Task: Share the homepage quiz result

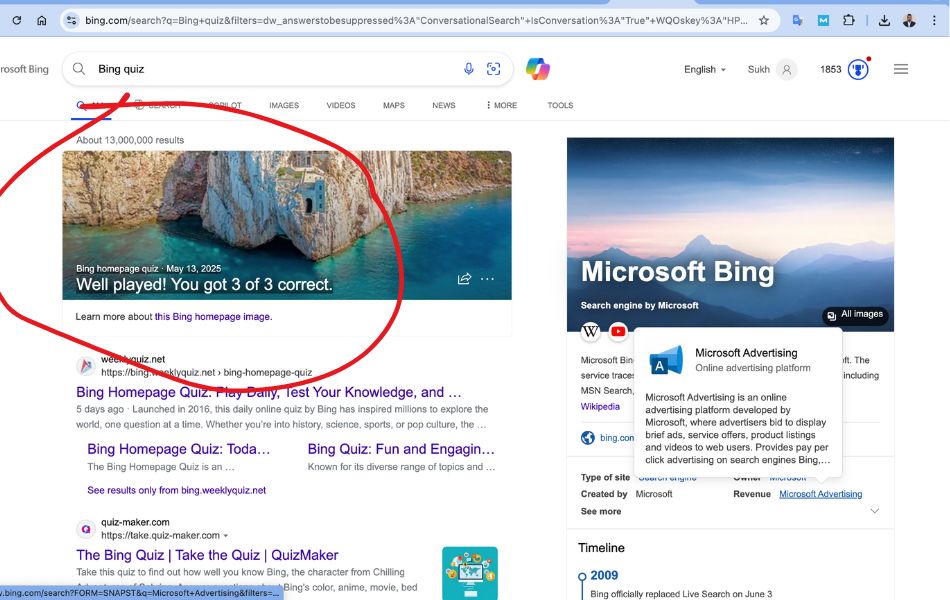Action: pos(464,279)
